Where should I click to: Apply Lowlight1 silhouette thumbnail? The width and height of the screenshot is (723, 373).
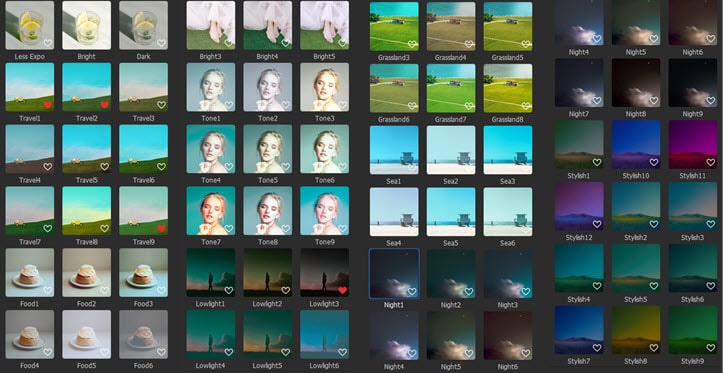211,272
